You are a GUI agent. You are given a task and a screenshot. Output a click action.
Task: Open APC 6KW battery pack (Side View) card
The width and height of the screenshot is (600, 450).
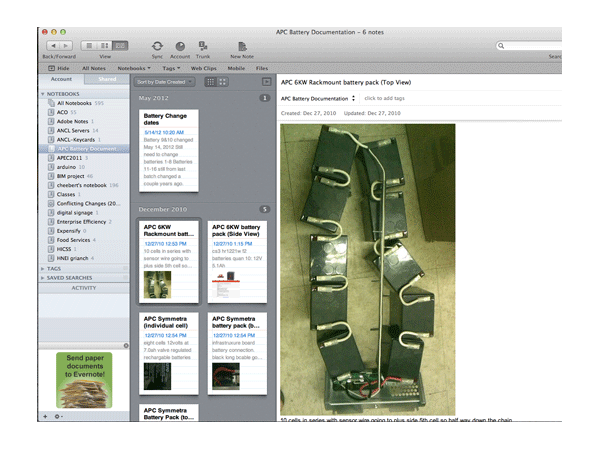(237, 262)
